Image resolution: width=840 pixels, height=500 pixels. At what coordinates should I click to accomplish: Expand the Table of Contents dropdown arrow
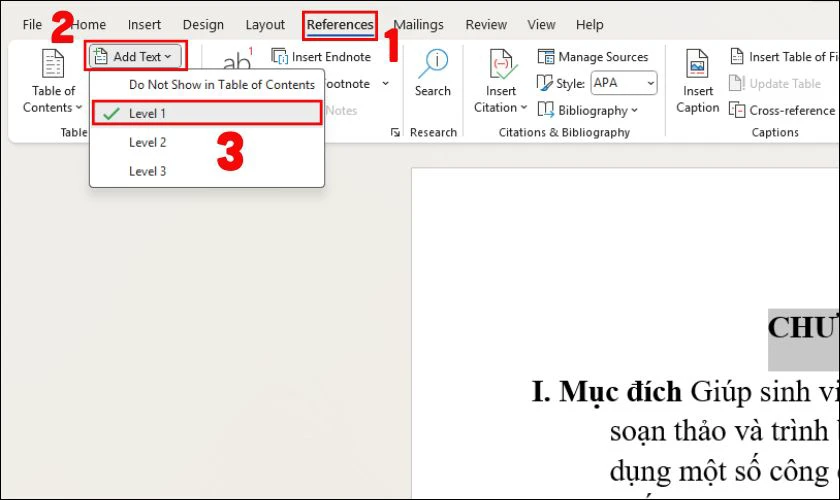[79, 107]
